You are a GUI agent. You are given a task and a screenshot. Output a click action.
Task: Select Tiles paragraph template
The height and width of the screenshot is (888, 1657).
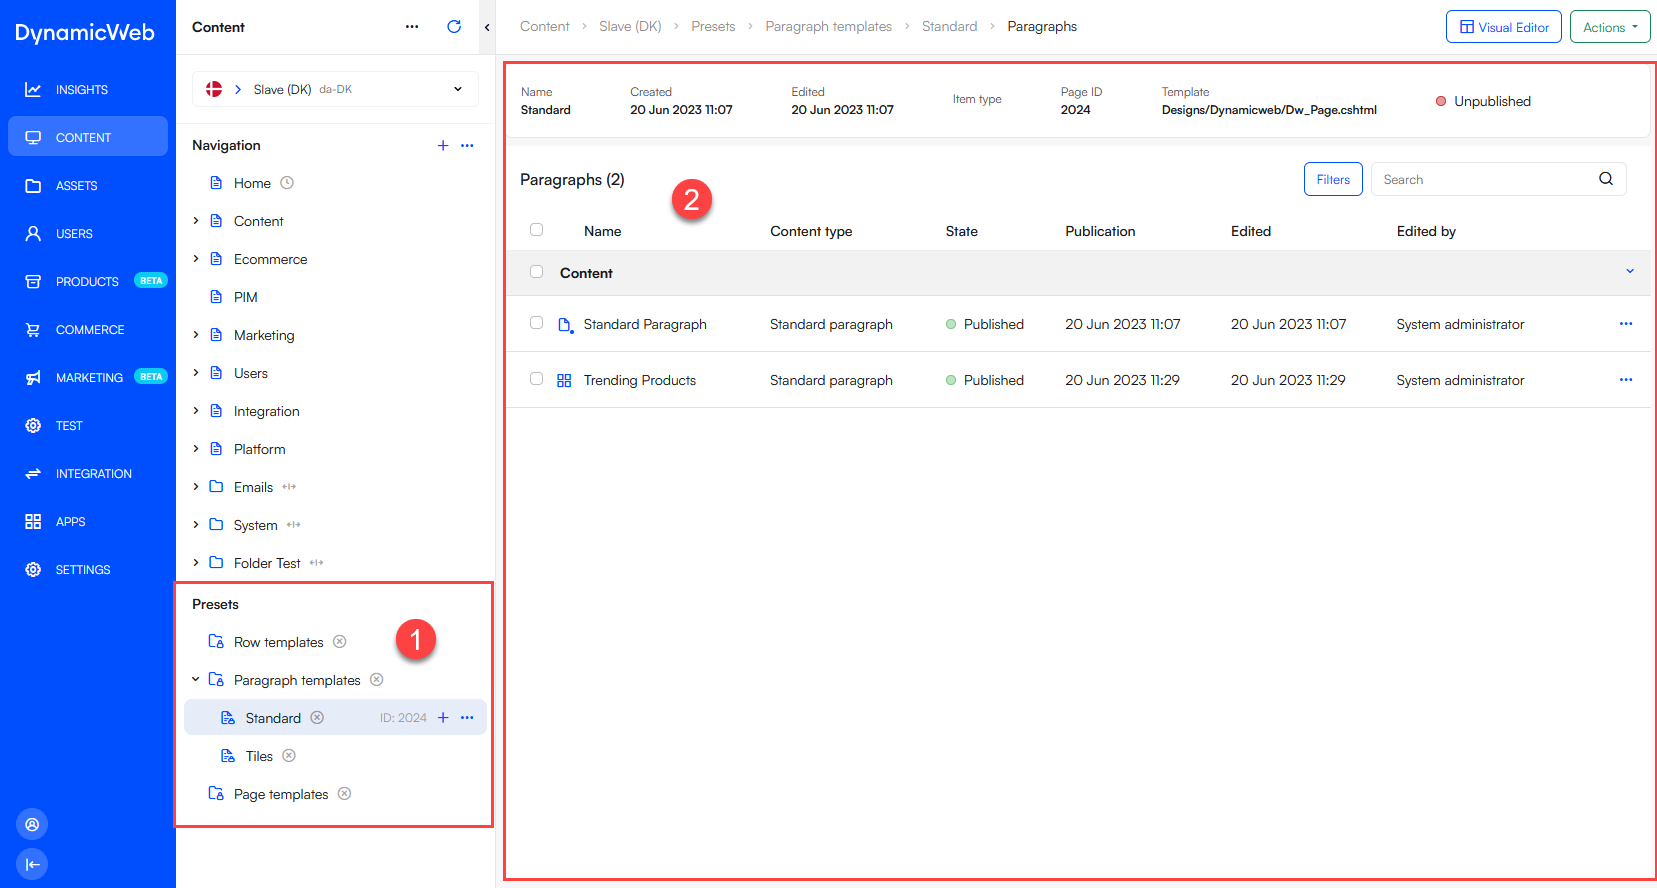tap(259, 756)
